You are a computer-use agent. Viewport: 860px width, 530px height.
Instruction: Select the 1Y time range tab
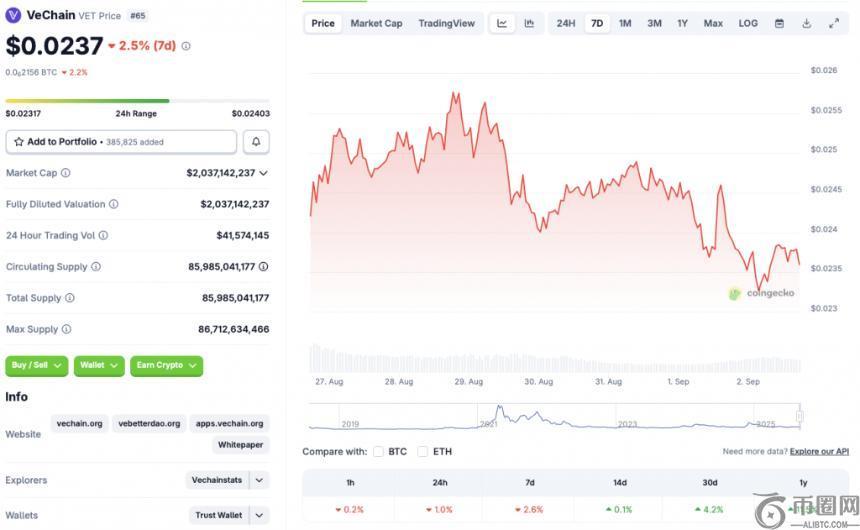point(682,23)
